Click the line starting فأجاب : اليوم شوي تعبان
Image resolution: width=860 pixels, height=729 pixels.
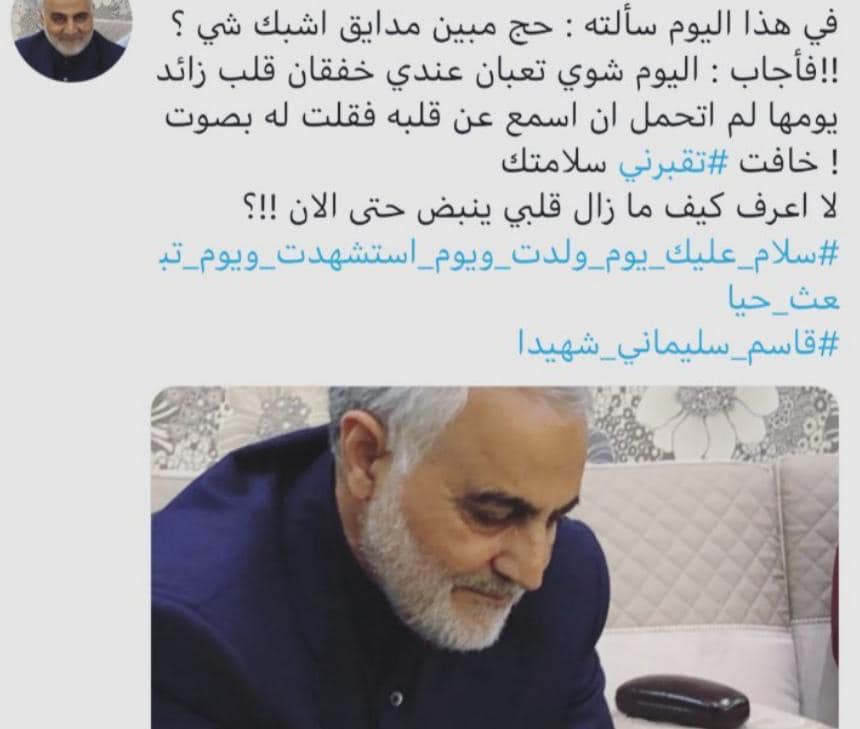click(497, 75)
